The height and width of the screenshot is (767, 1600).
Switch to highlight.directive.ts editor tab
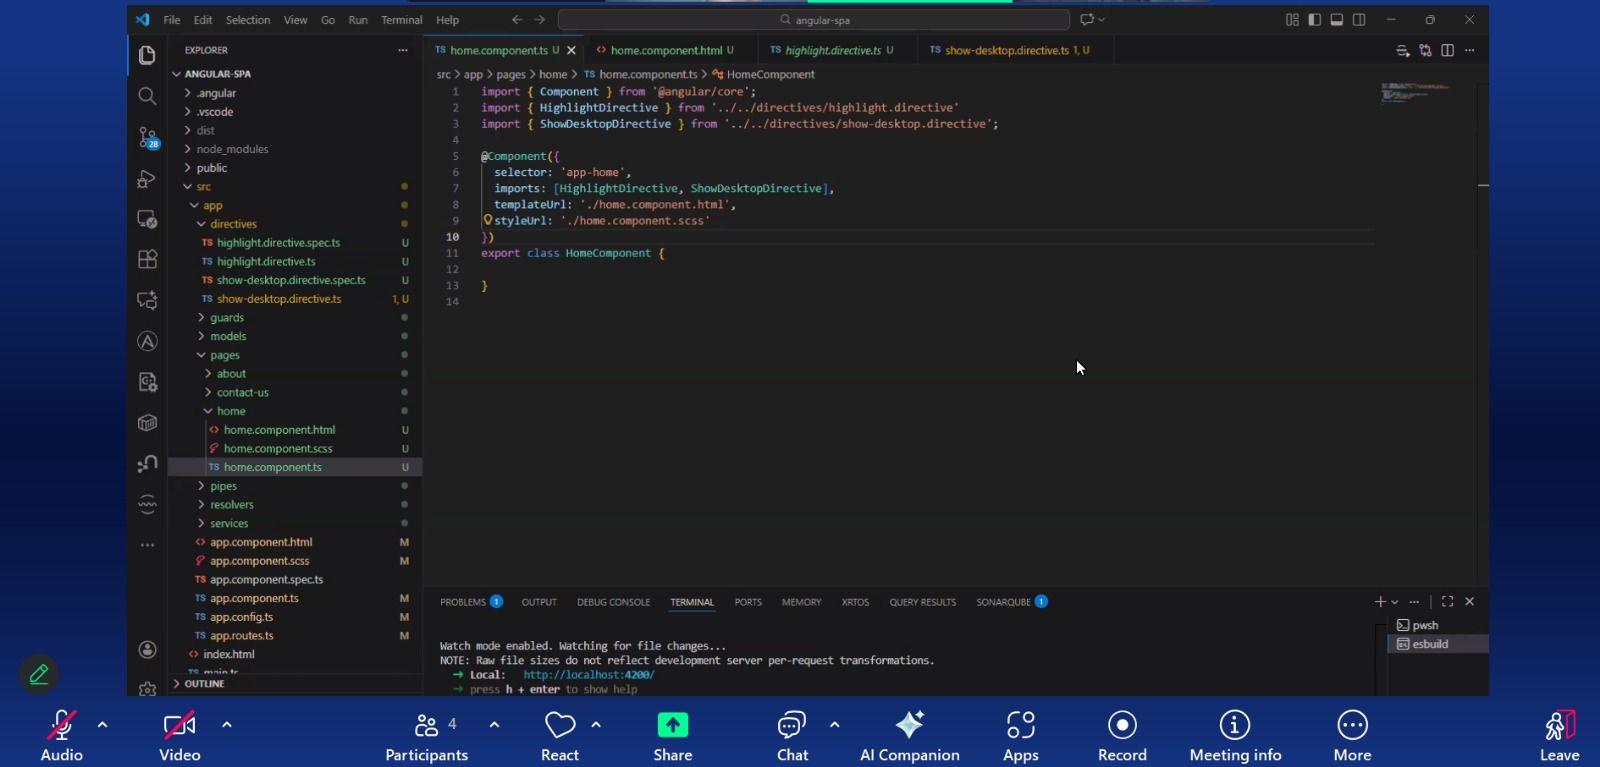tap(832, 50)
